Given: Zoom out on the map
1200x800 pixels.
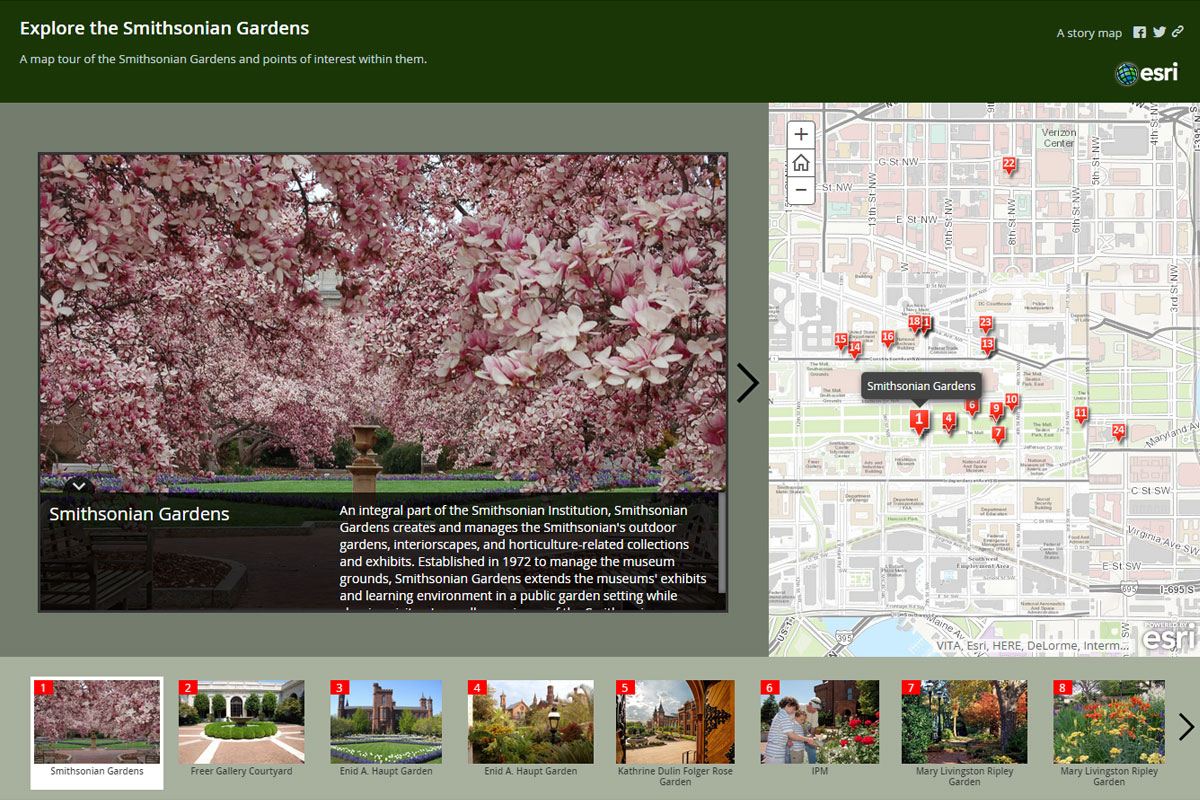Looking at the screenshot, I should click(x=801, y=190).
